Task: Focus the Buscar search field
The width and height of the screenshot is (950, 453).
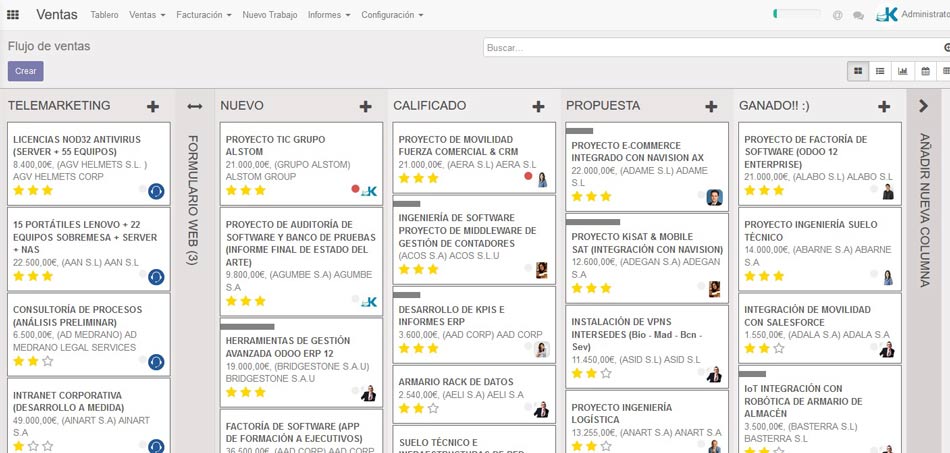Action: tap(715, 48)
